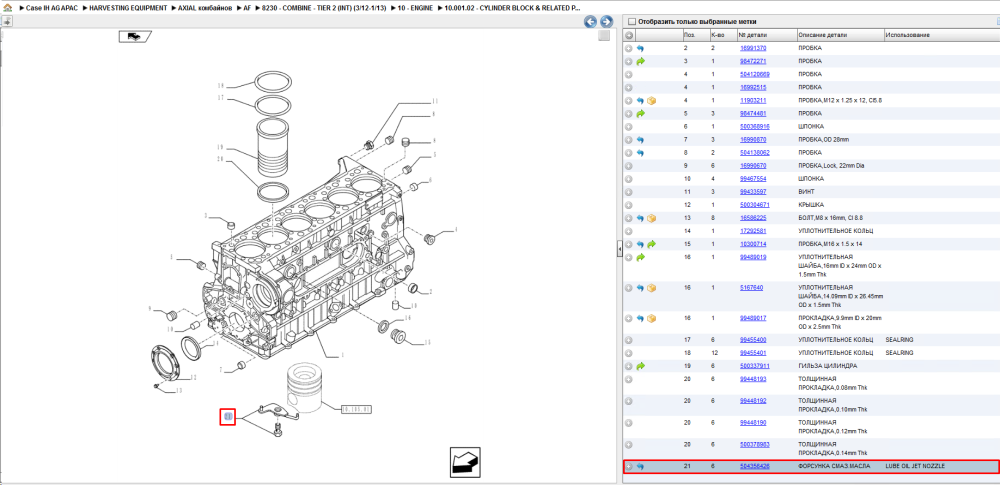Viewport: 1000px width, 485px height.
Task: Open part number 99433597 ВИНТ link
Action: tap(753, 191)
